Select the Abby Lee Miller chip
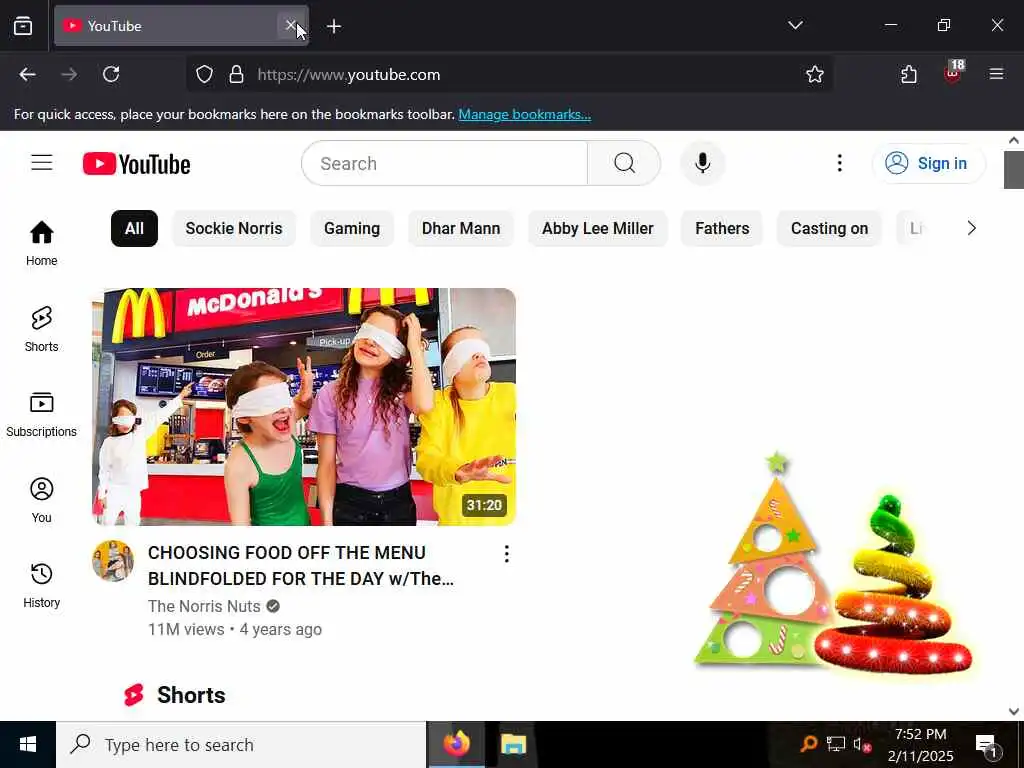Viewport: 1024px width, 768px height. point(598,229)
